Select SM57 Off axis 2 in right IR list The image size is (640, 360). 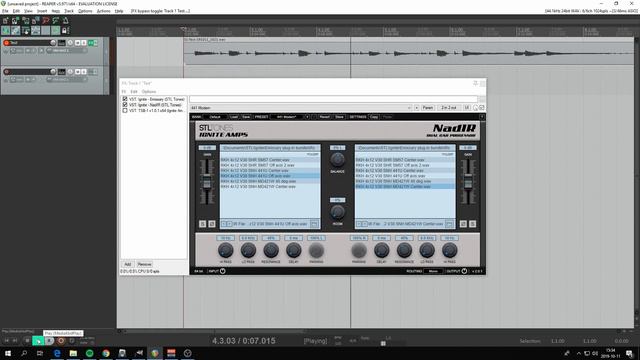coord(405,165)
